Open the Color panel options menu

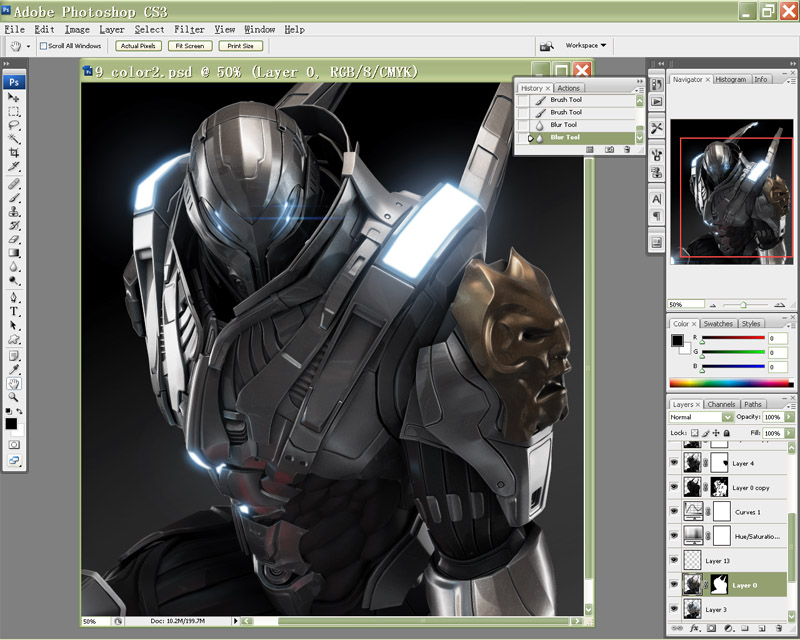coord(792,325)
